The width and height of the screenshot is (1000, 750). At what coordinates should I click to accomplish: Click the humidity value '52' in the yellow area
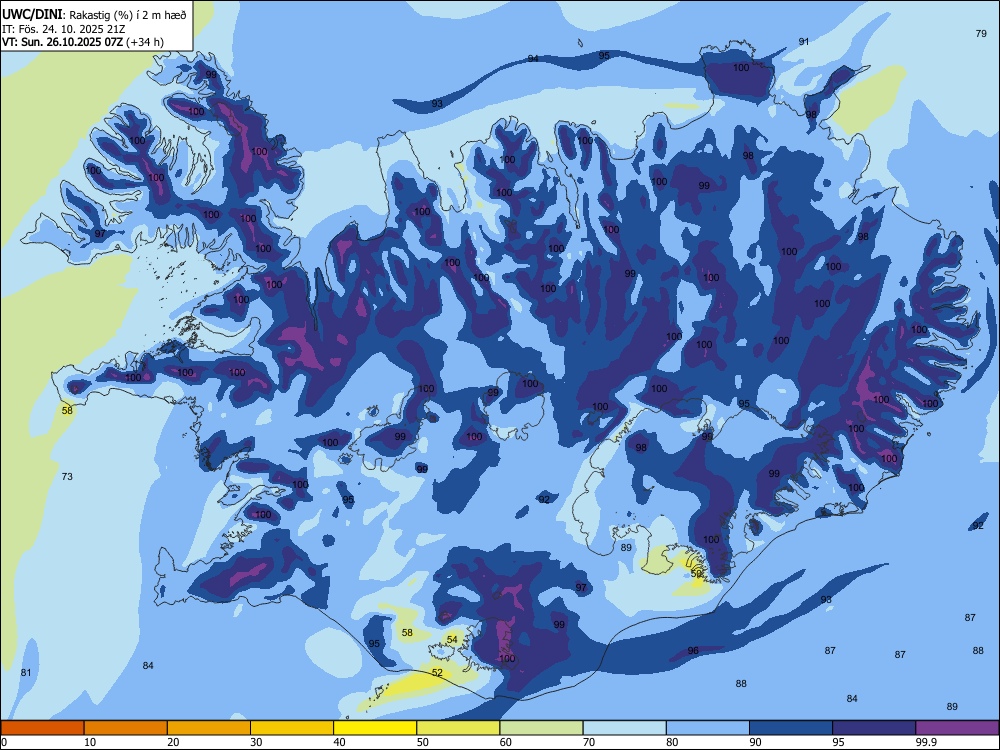[x=437, y=673]
